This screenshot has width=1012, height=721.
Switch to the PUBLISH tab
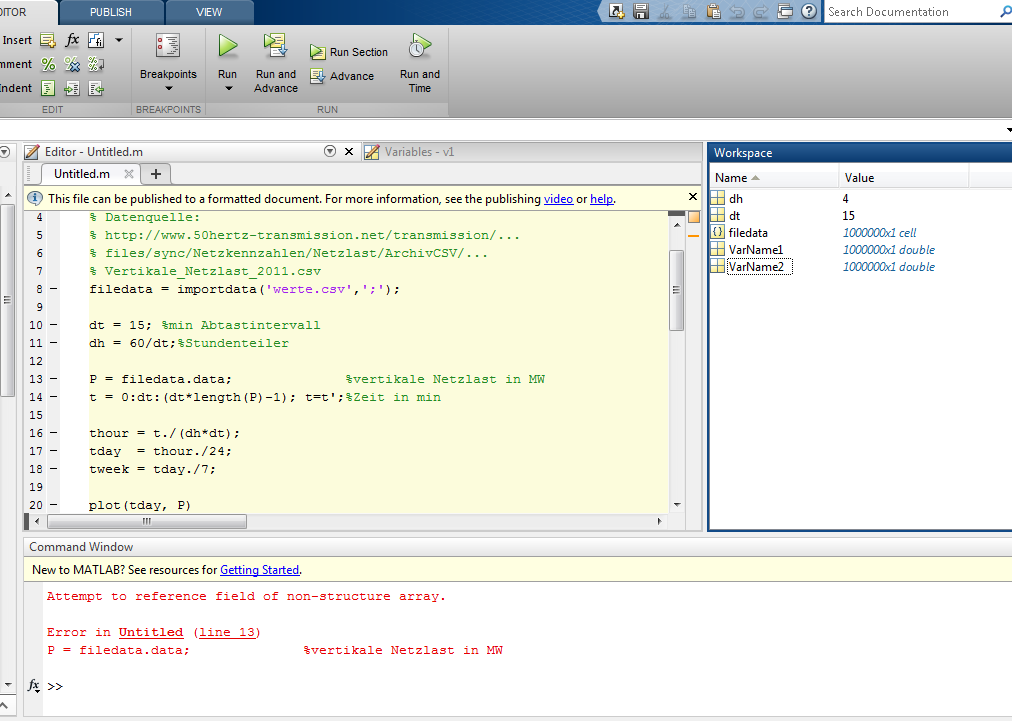(110, 12)
